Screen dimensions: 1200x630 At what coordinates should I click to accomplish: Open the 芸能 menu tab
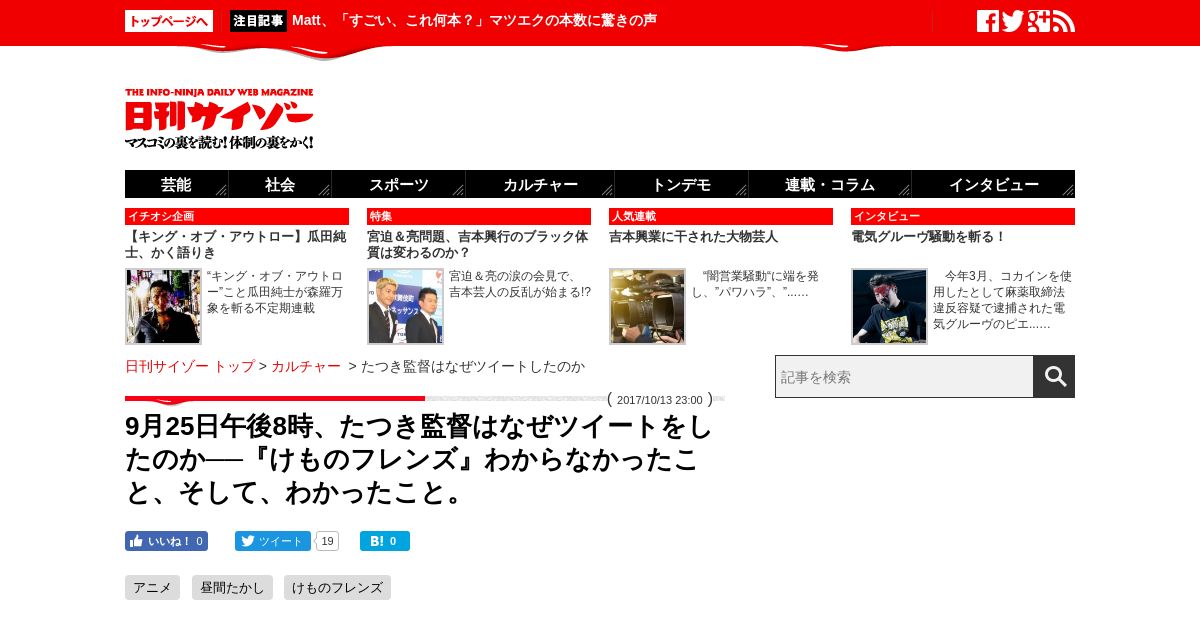(x=176, y=184)
